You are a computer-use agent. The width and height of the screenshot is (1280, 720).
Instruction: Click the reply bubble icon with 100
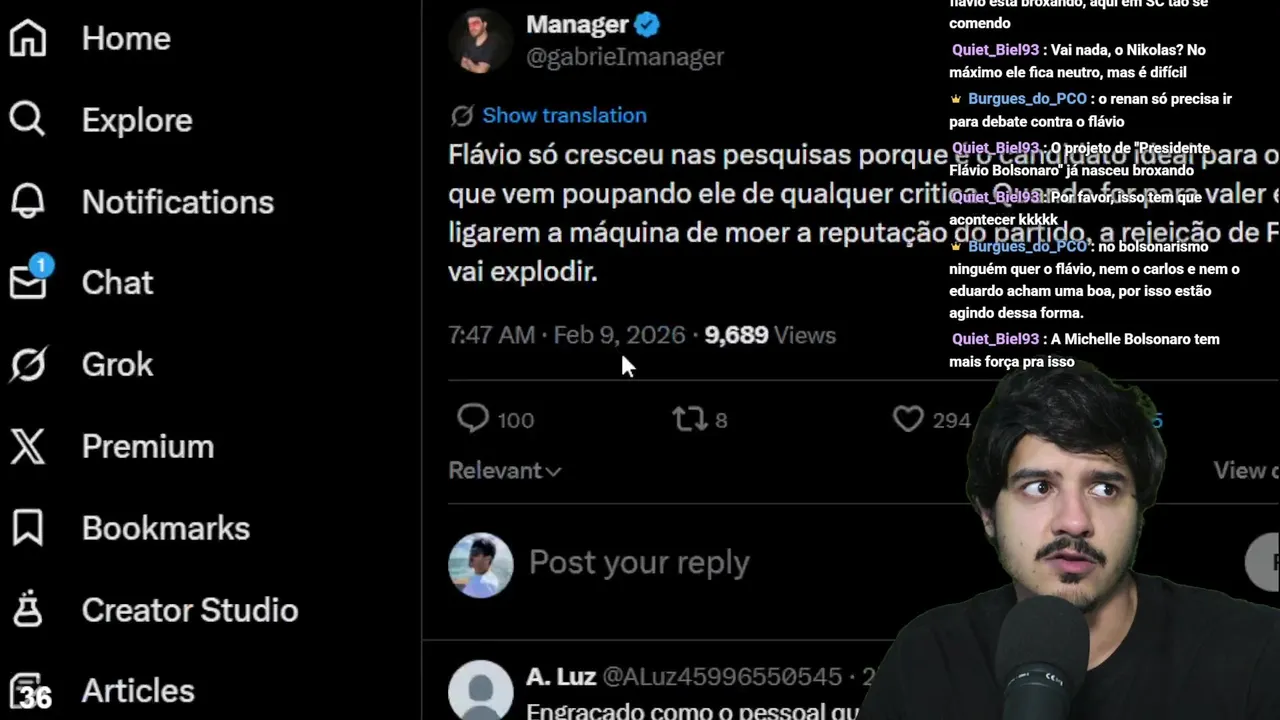473,419
